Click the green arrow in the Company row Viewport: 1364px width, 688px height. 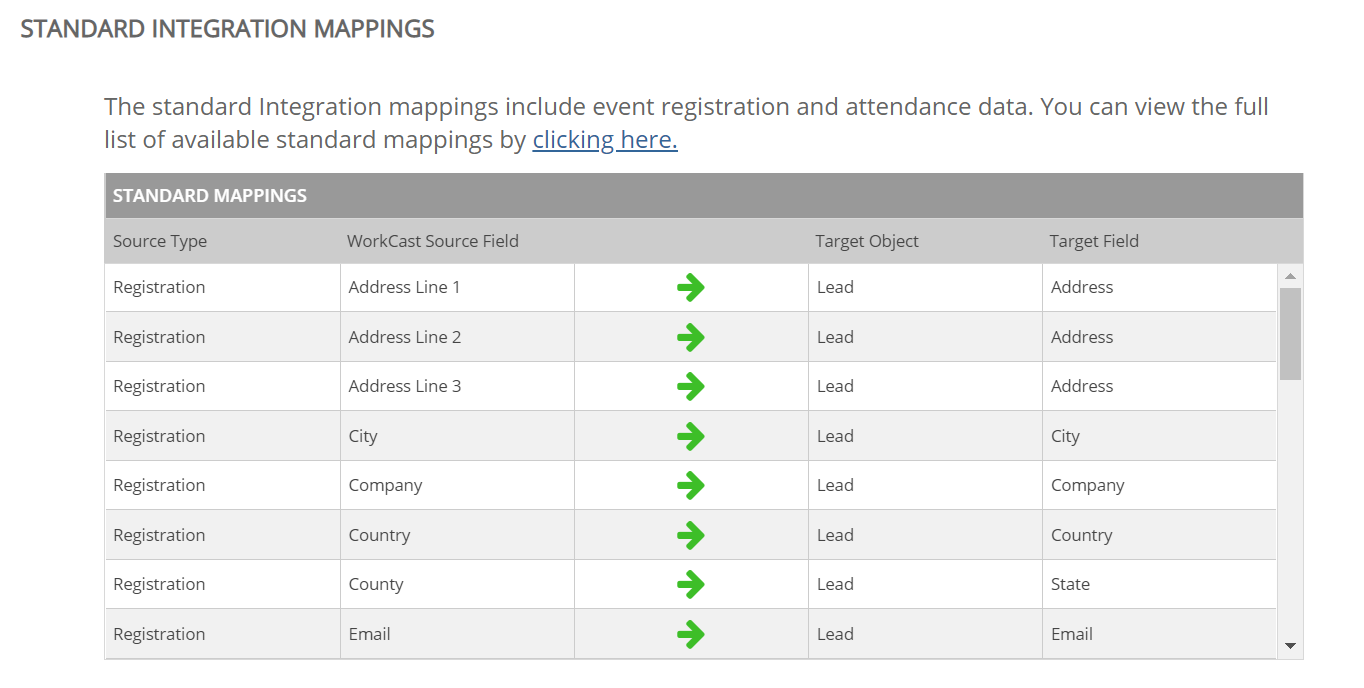(x=691, y=485)
